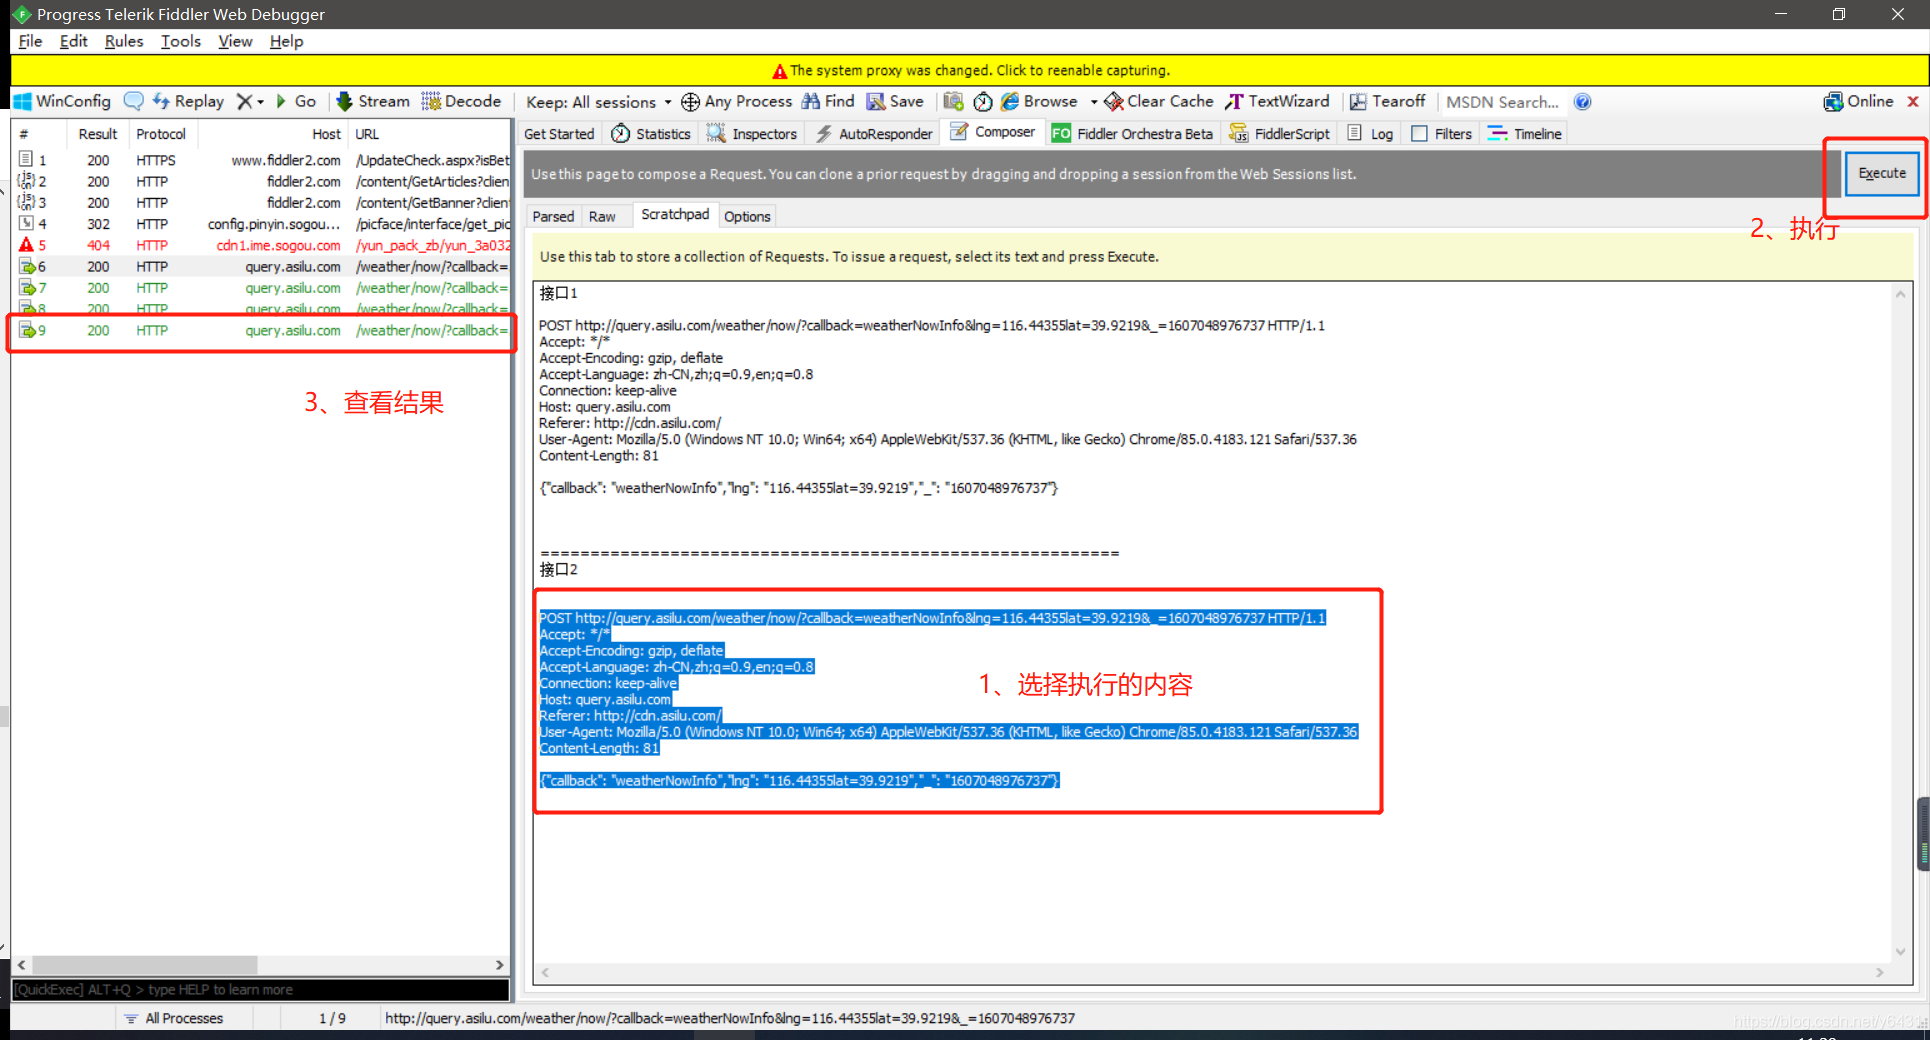
Task: Toggle Stream mode in toolbar
Action: [x=373, y=101]
